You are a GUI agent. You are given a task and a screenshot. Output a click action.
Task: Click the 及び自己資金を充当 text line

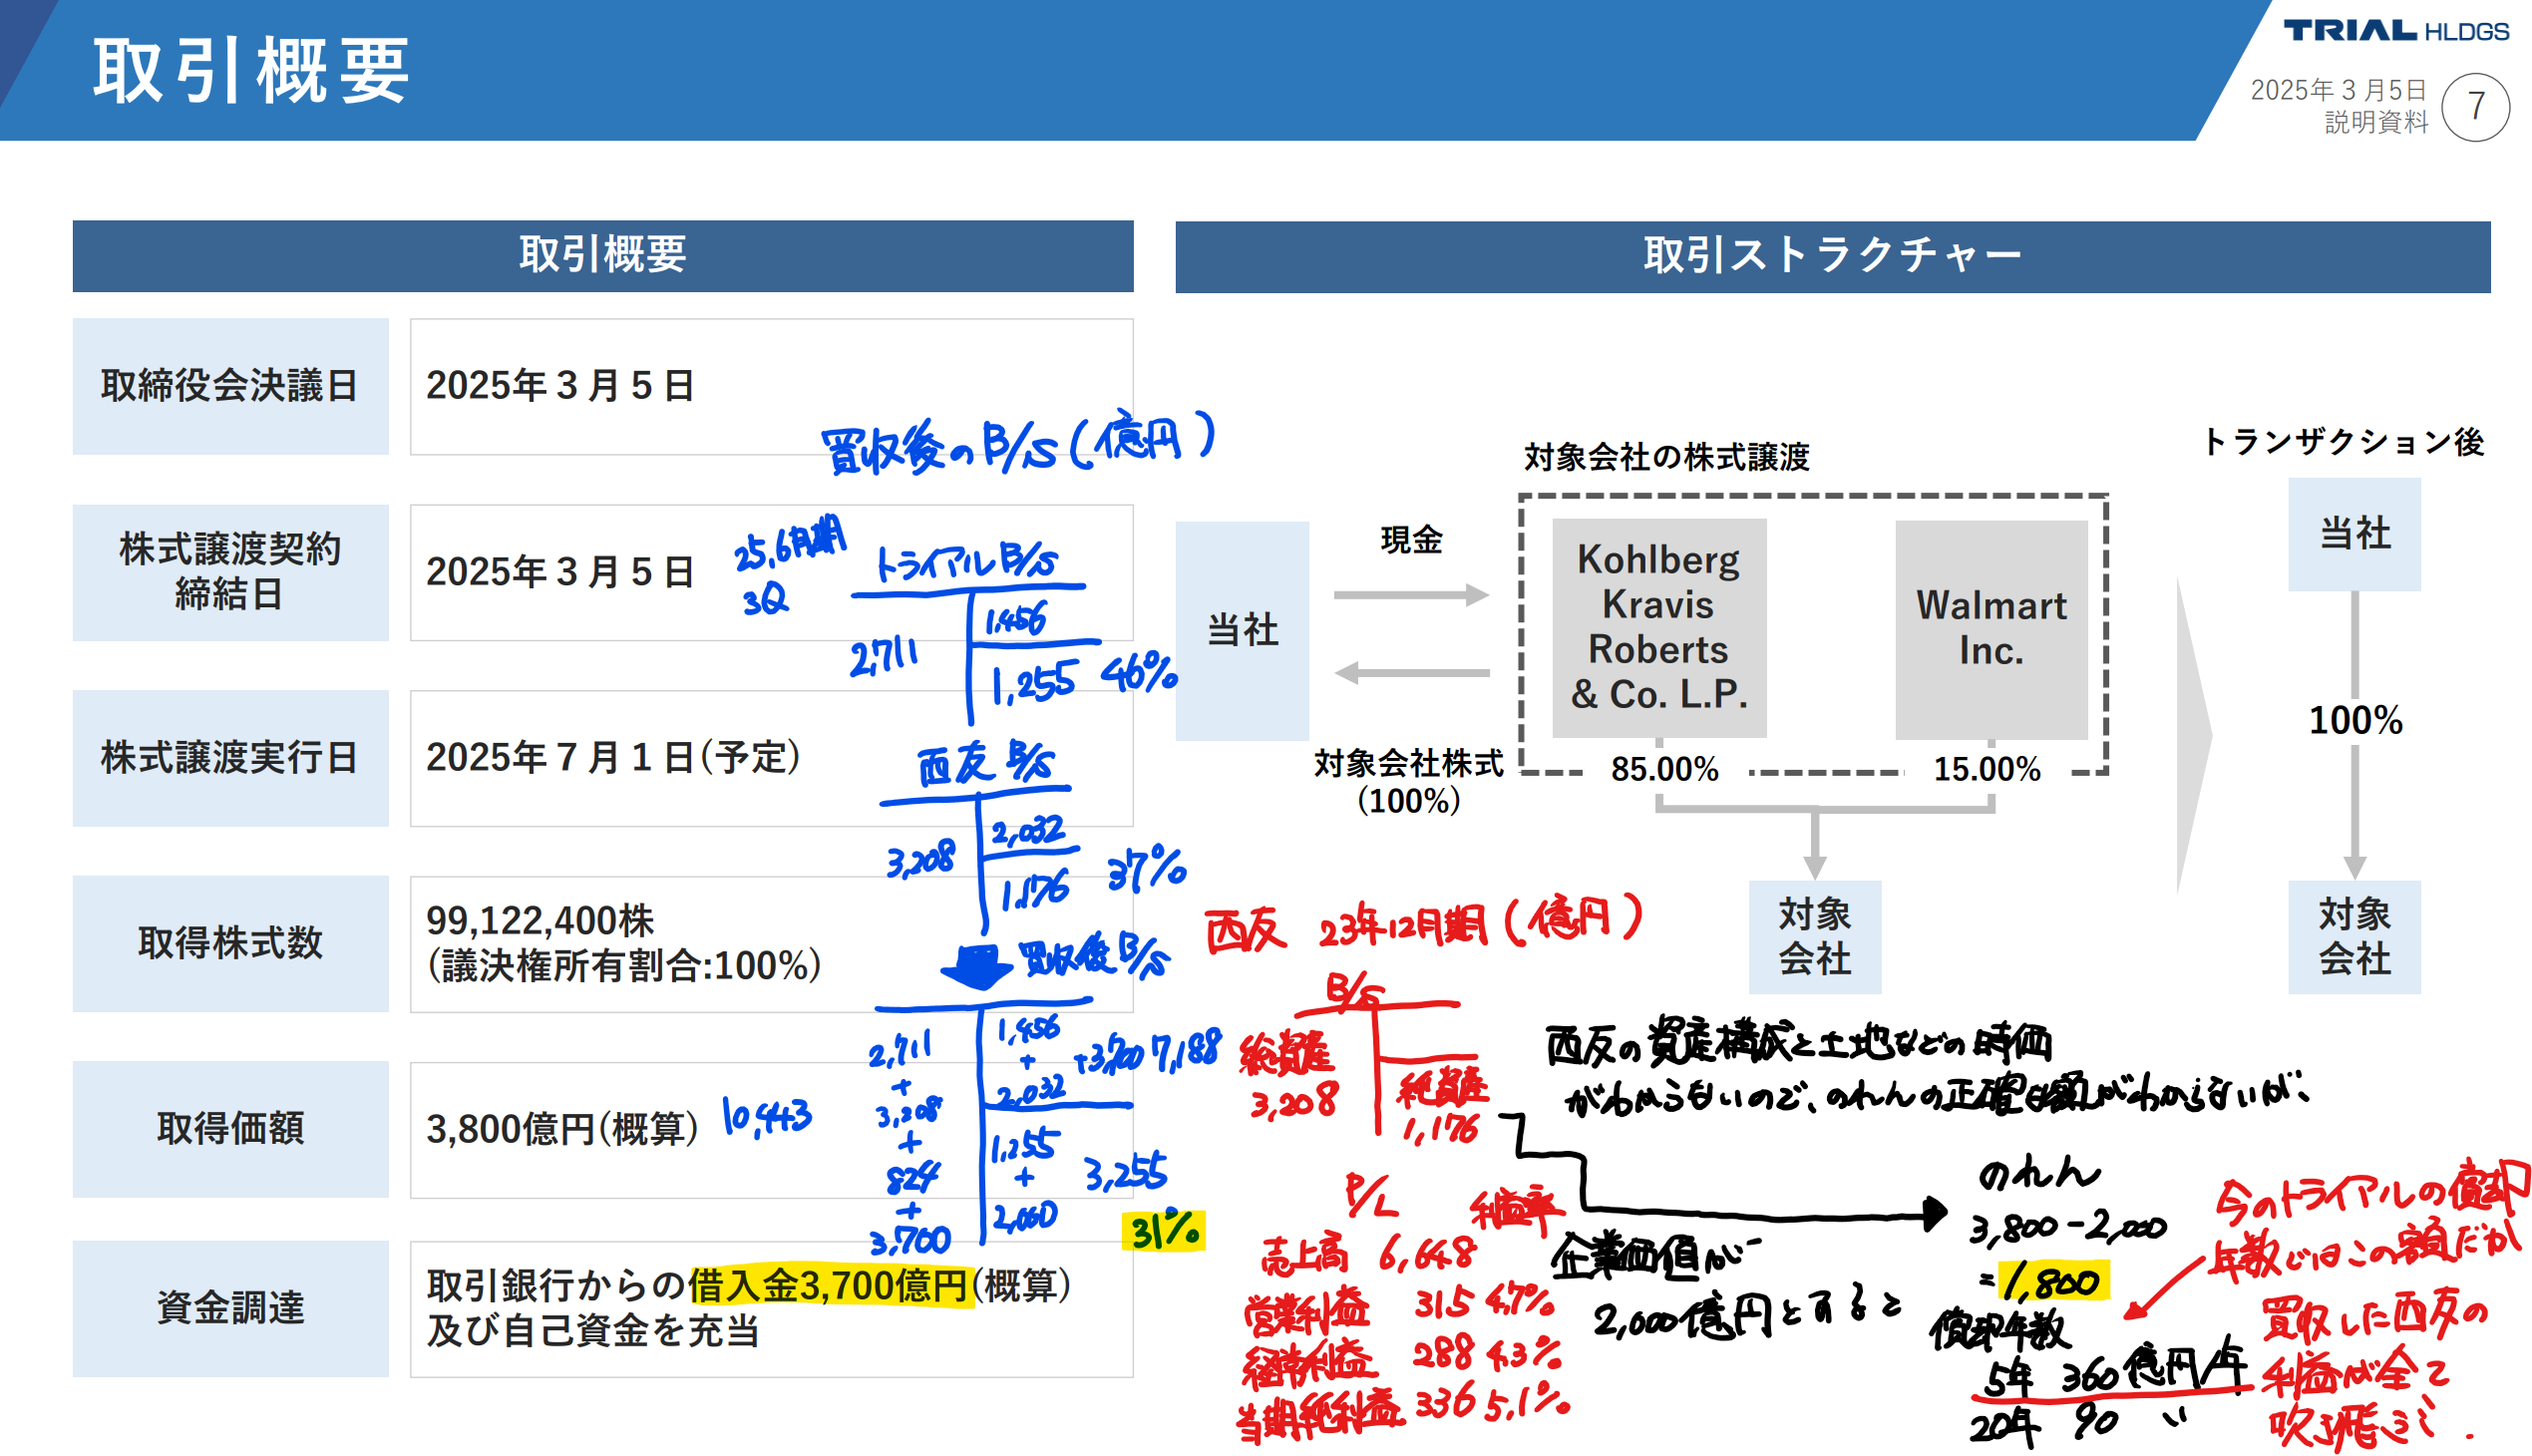pyautogui.click(x=593, y=1331)
